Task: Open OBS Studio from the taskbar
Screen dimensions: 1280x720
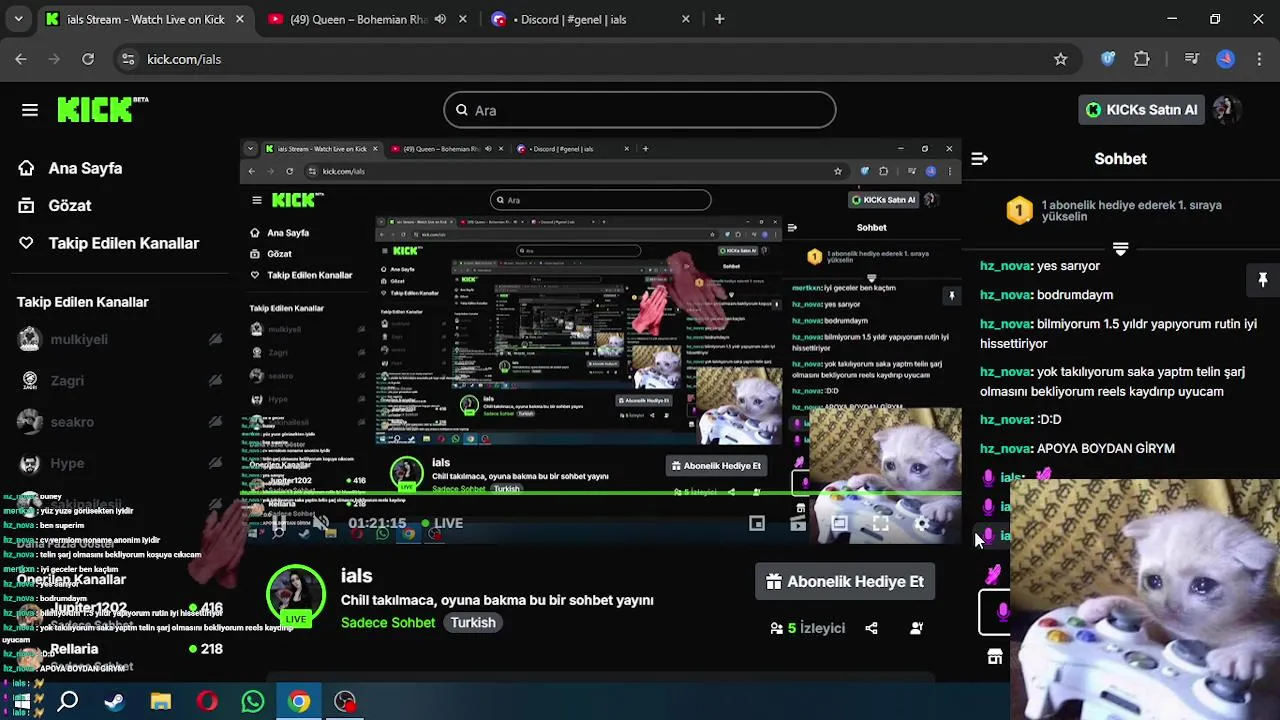Action: click(x=345, y=701)
